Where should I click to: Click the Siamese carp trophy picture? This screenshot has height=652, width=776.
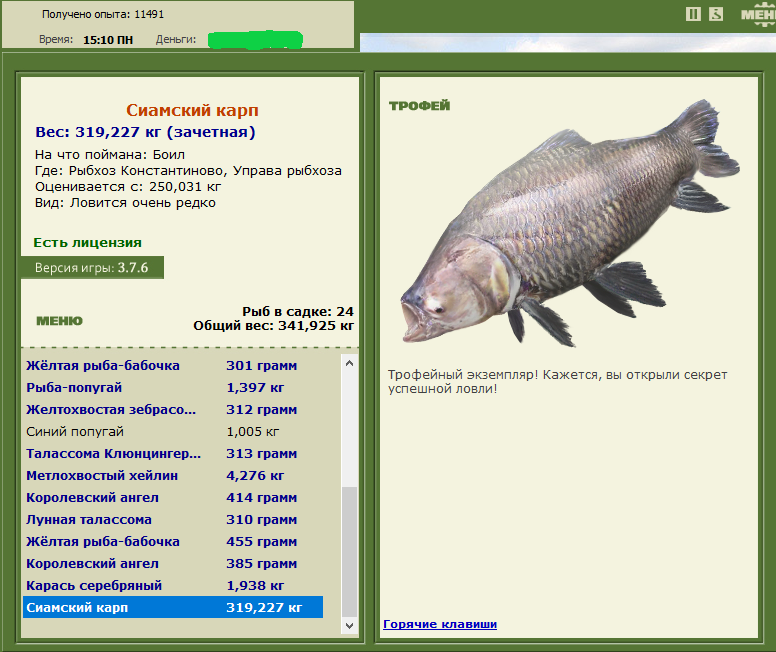point(569,223)
